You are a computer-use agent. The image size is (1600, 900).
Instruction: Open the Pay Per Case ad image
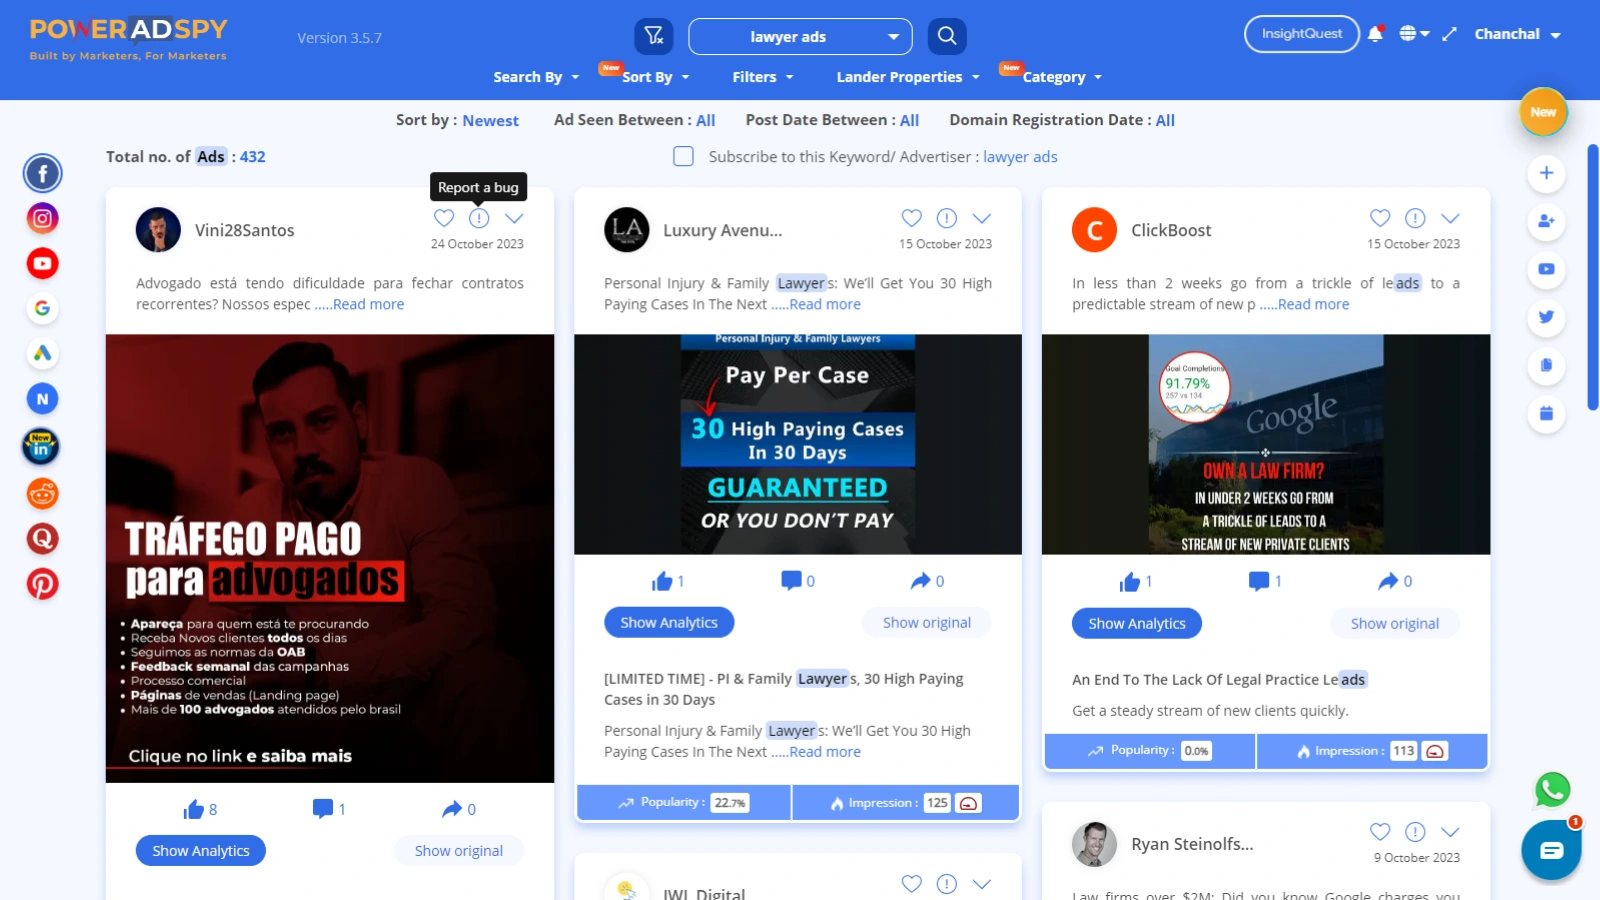coord(798,444)
